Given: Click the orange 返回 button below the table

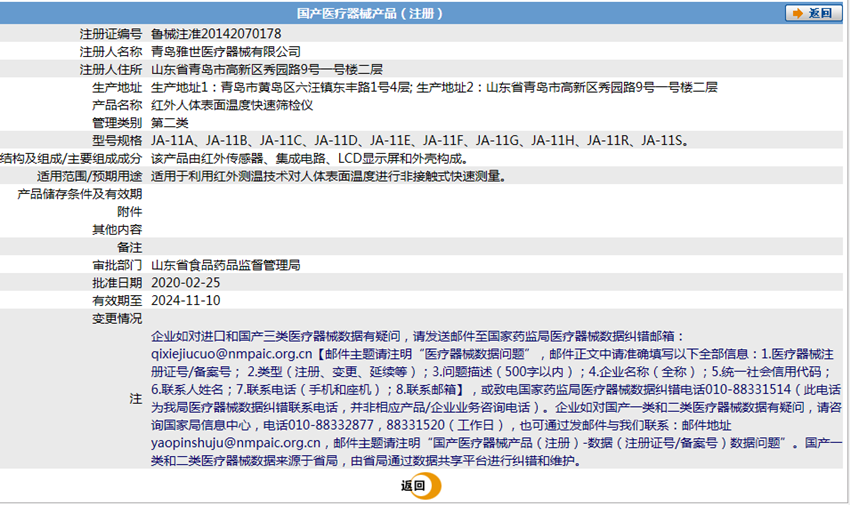Looking at the screenshot, I should [421, 485].
